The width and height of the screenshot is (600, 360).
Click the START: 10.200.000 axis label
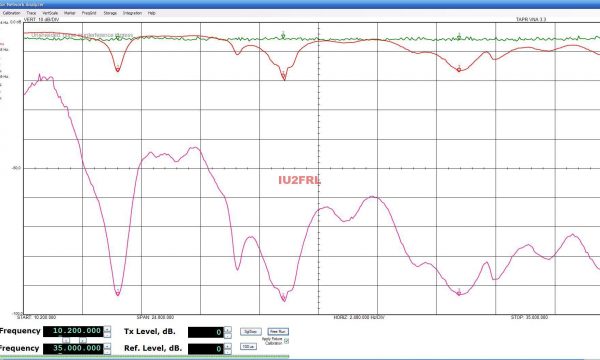(37, 317)
